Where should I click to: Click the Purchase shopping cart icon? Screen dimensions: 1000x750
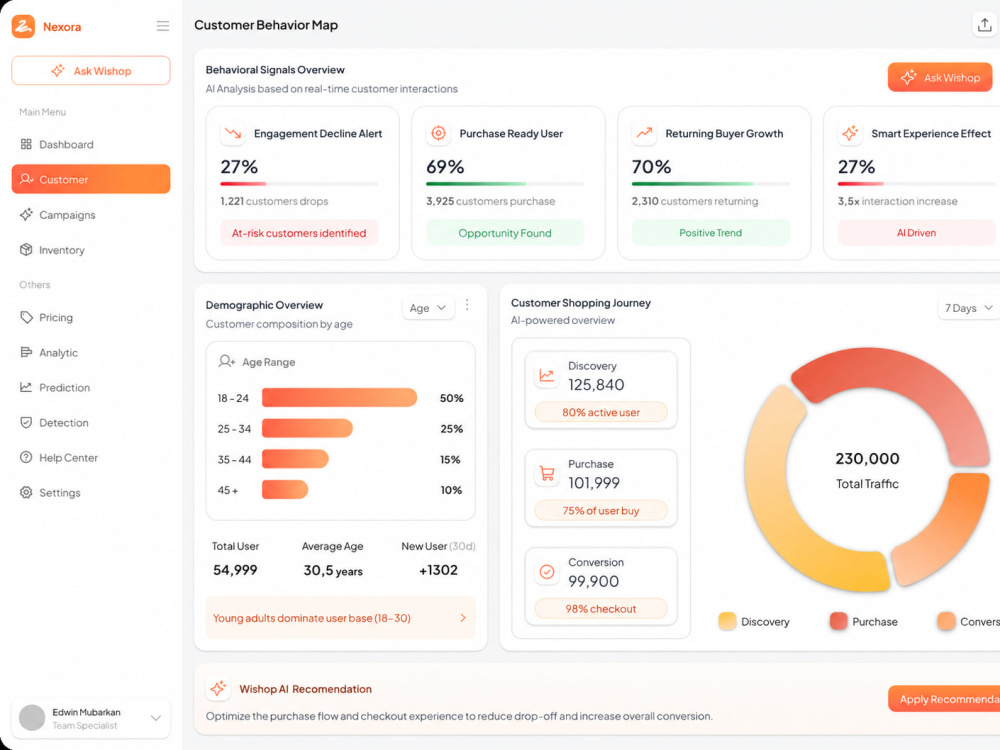pyautogui.click(x=547, y=474)
